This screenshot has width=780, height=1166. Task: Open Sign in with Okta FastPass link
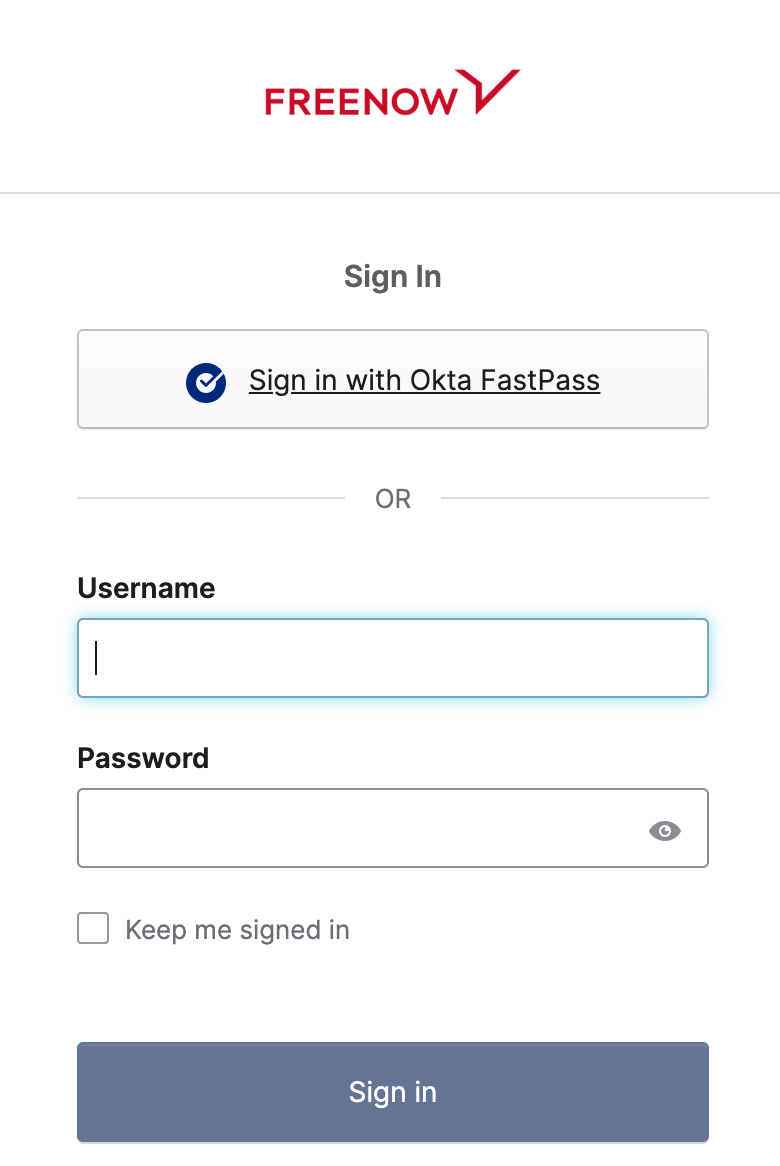pos(425,381)
